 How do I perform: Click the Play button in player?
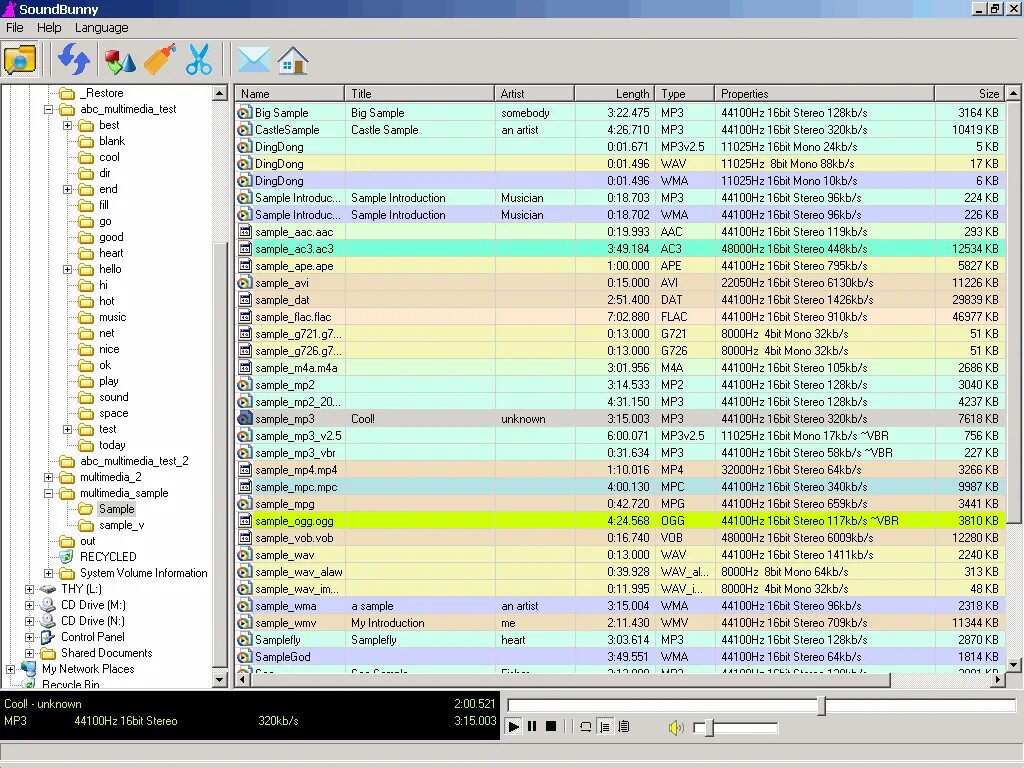tap(513, 726)
